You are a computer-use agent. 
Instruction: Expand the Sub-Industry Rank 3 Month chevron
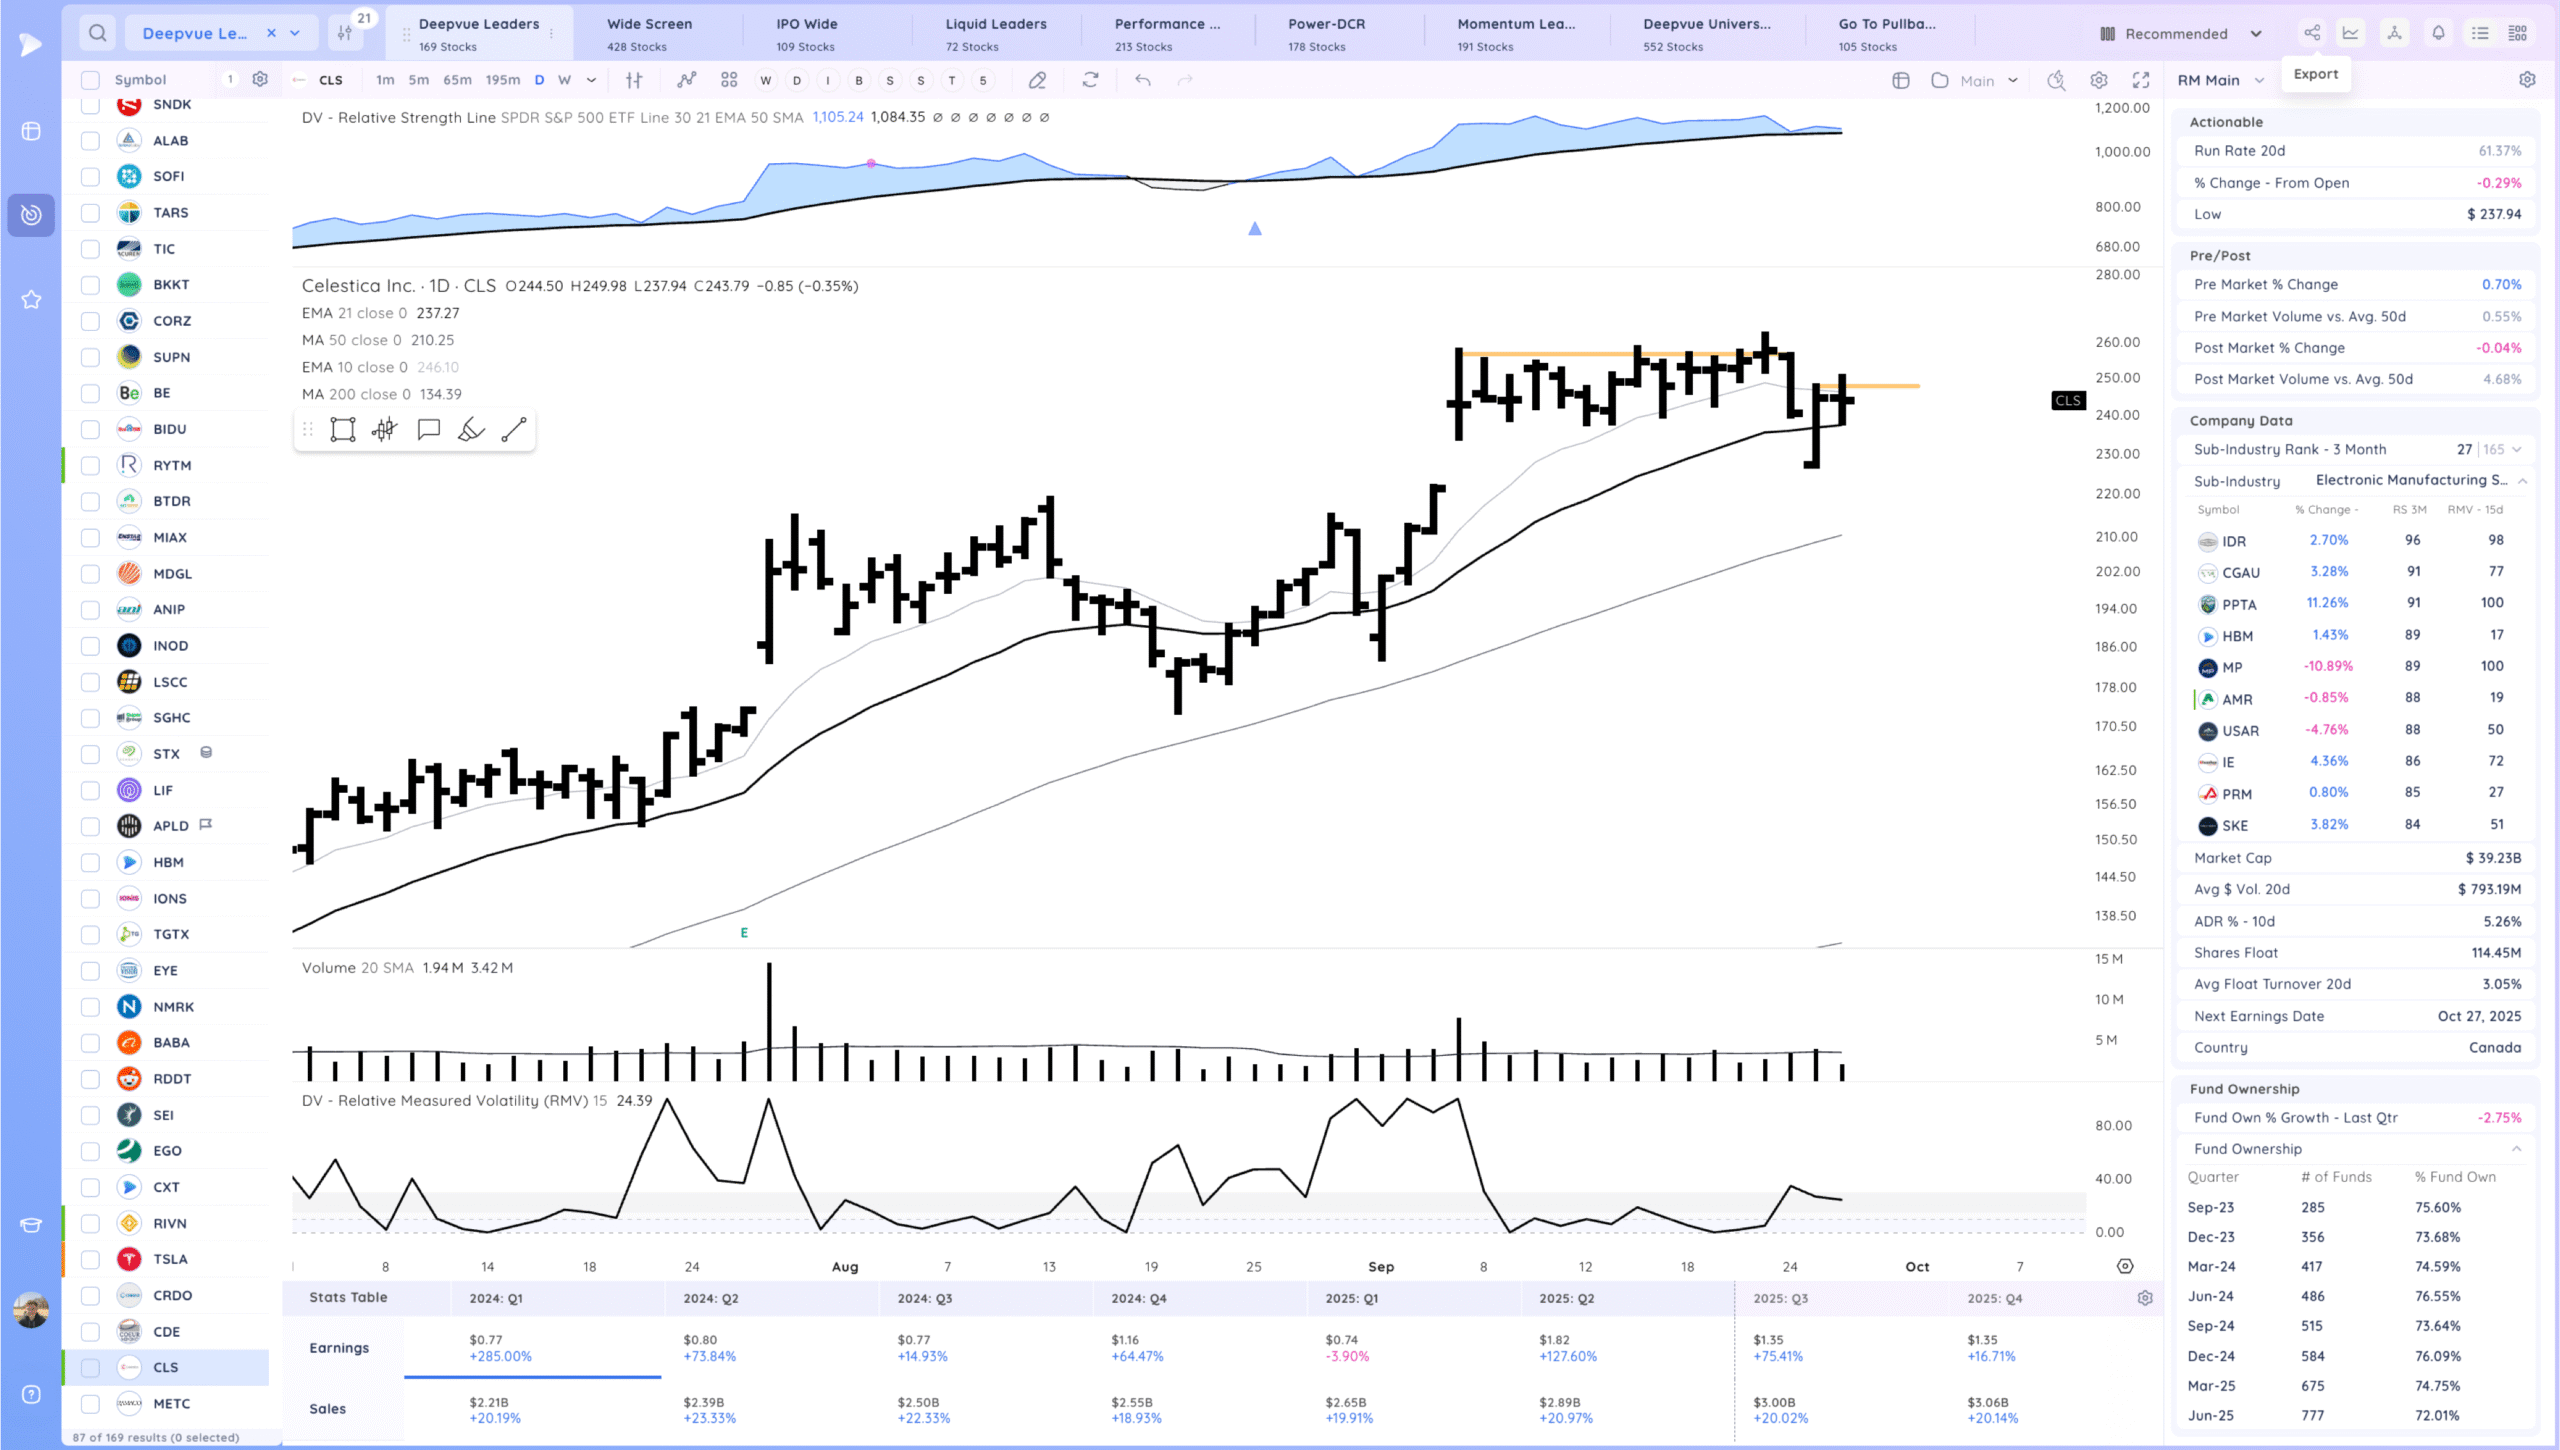pyautogui.click(x=2517, y=450)
